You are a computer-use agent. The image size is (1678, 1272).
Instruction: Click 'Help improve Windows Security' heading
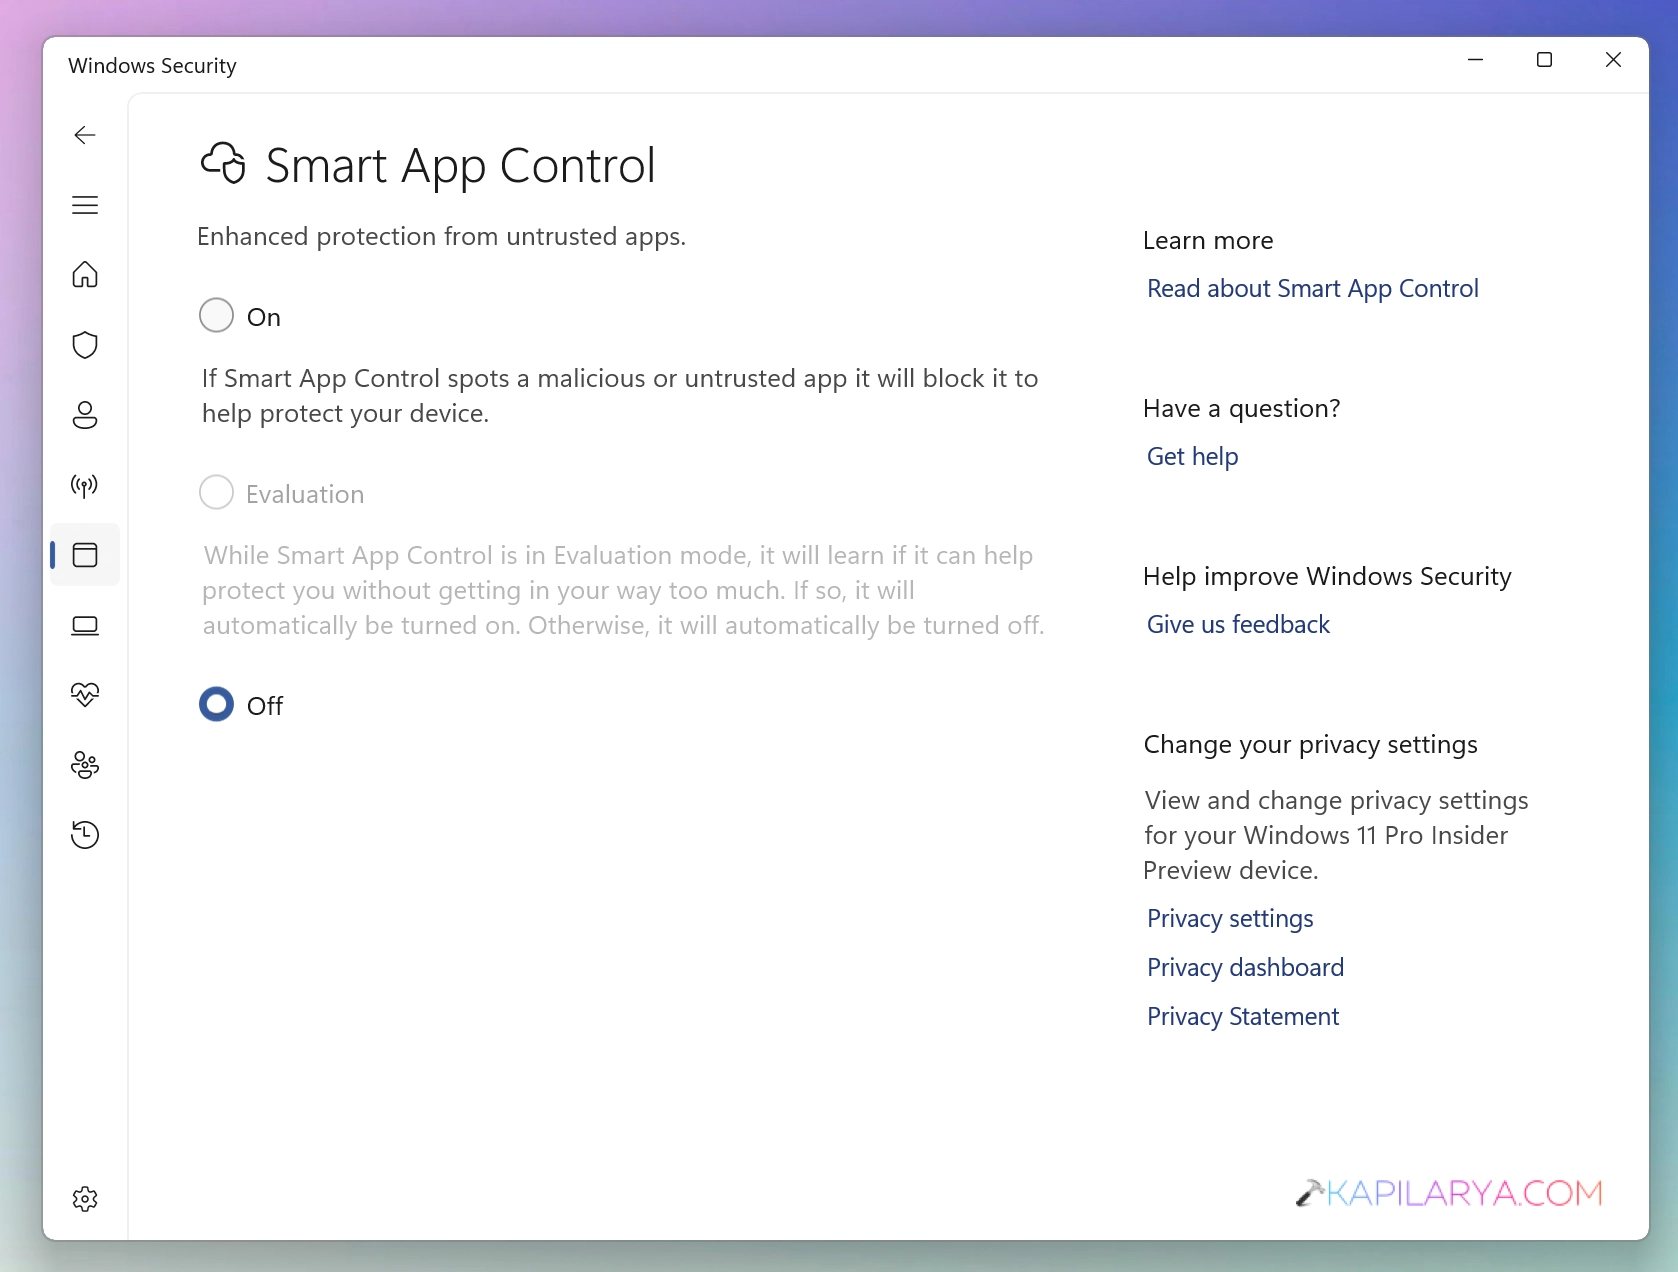click(1327, 577)
